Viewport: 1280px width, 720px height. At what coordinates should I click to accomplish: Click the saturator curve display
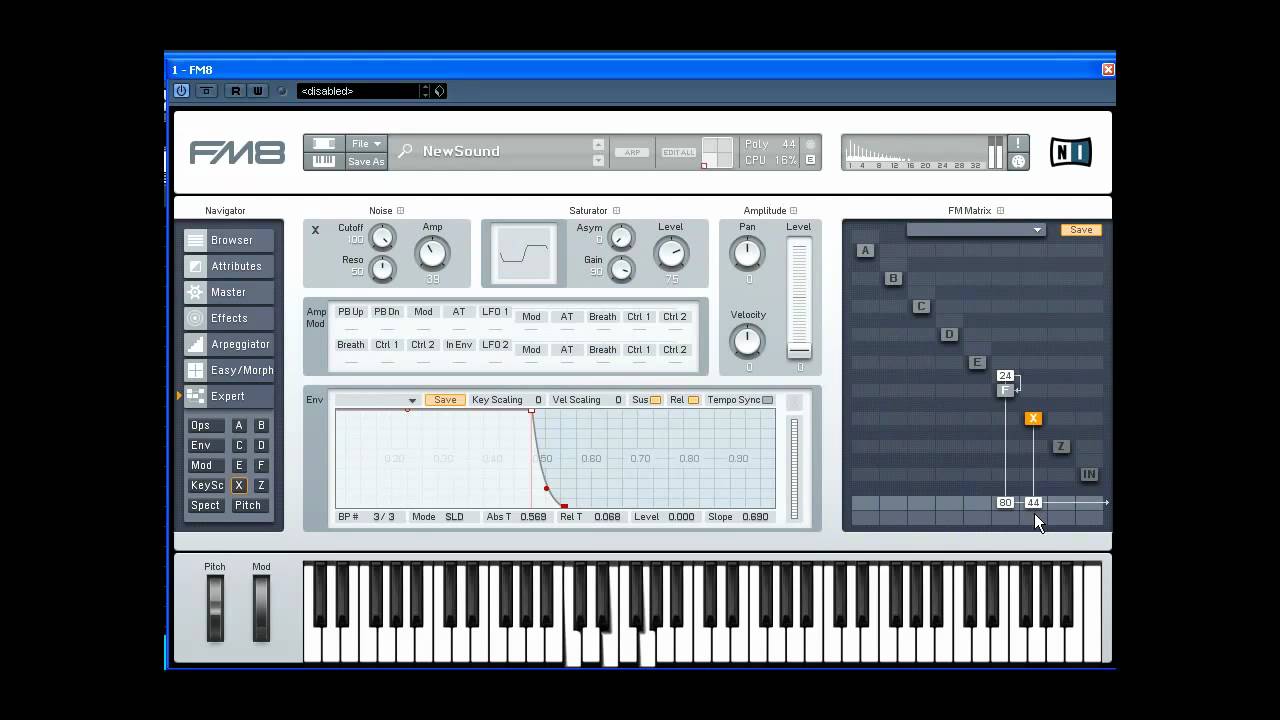pyautogui.click(x=524, y=253)
